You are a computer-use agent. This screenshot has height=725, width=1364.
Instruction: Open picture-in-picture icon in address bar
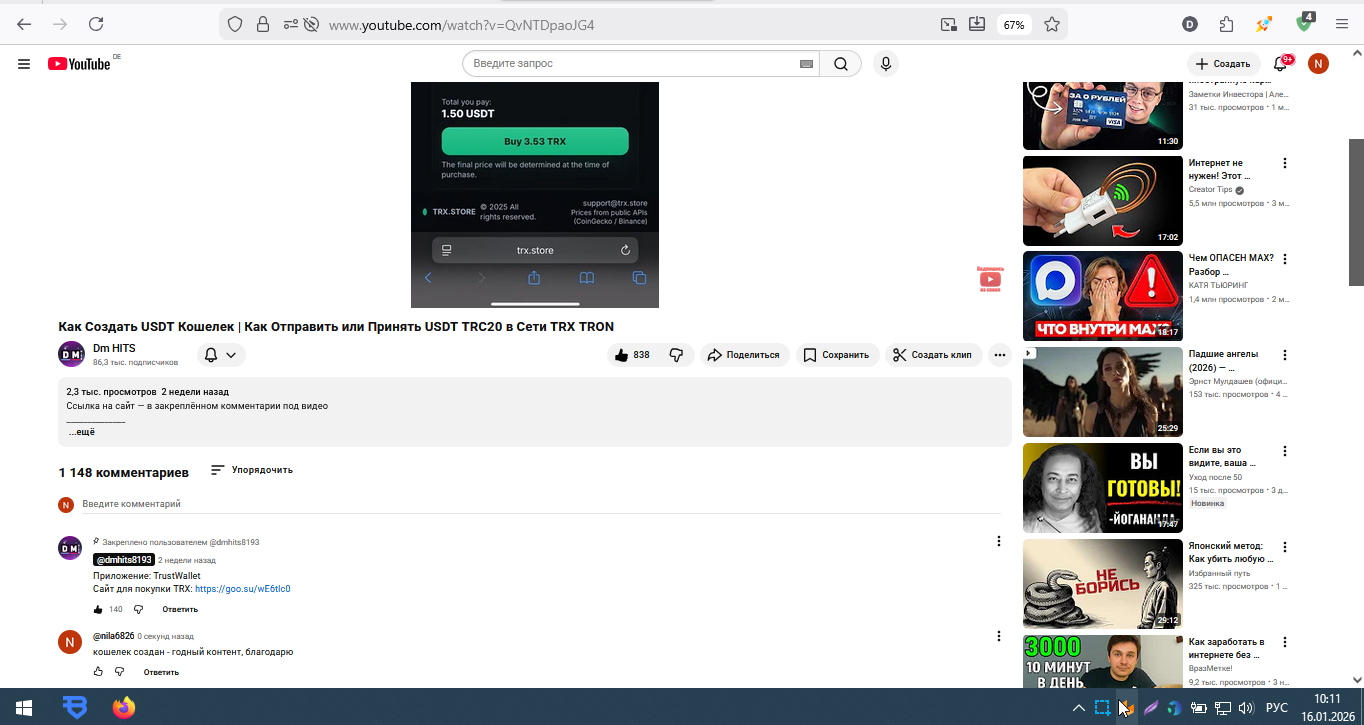948,24
